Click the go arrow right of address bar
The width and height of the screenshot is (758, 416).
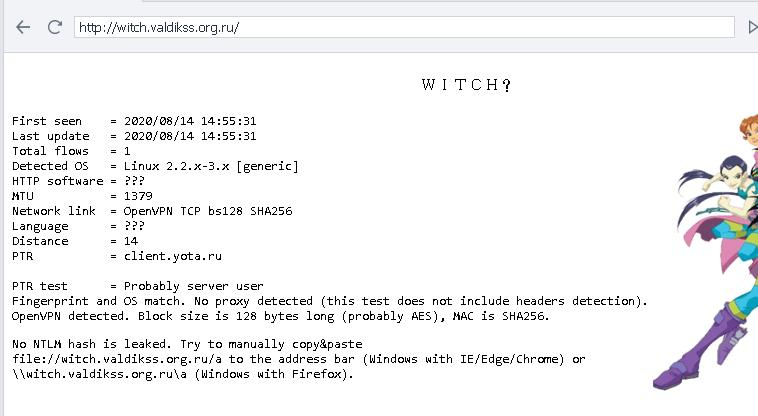[x=752, y=27]
